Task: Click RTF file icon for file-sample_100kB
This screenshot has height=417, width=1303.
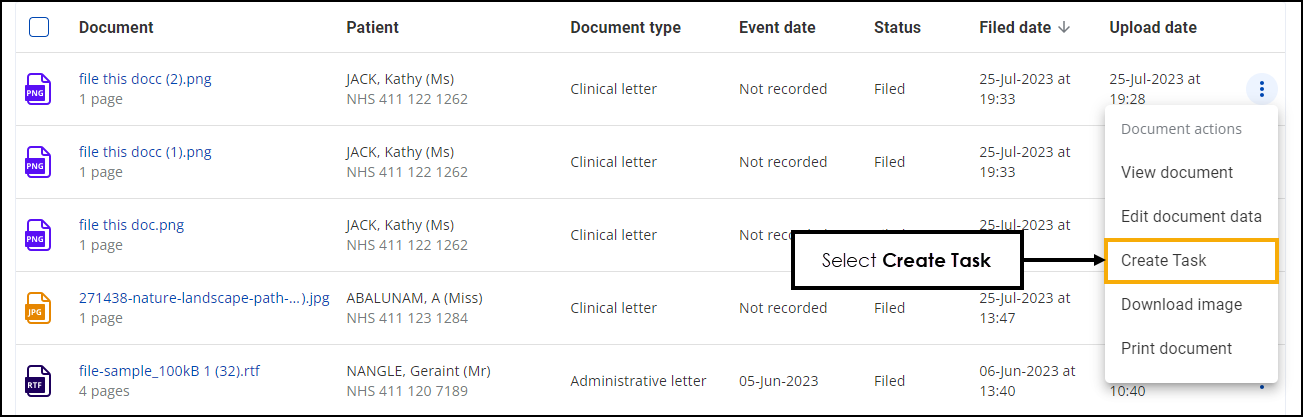Action: point(37,381)
